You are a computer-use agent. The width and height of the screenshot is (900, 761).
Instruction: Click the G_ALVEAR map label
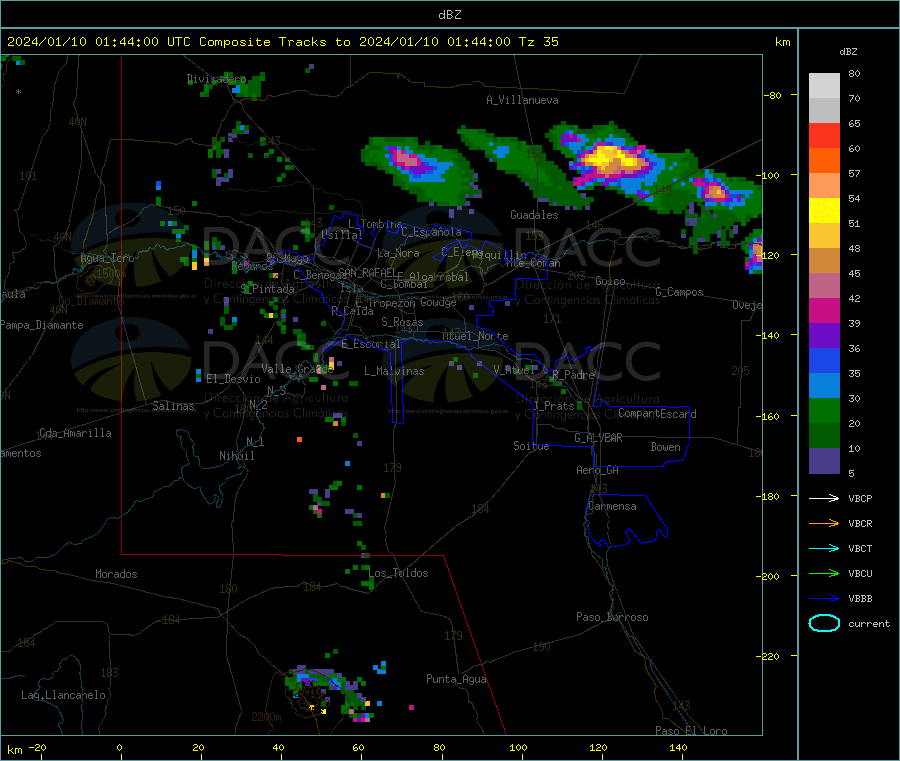[x=598, y=438]
